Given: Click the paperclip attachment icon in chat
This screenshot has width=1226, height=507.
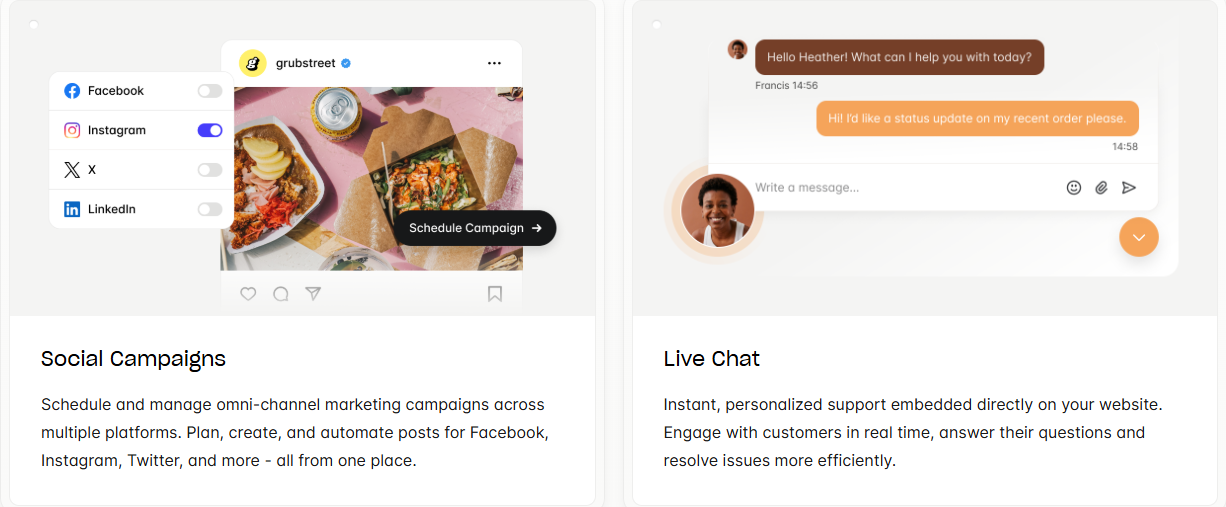Looking at the screenshot, I should click(1101, 187).
